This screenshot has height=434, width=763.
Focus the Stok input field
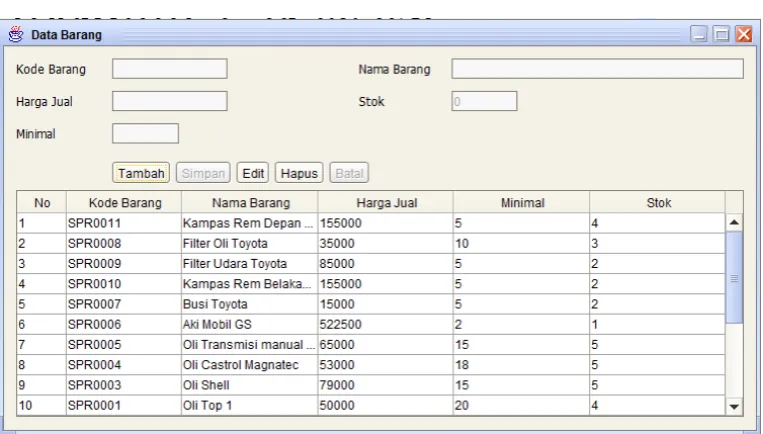click(484, 101)
